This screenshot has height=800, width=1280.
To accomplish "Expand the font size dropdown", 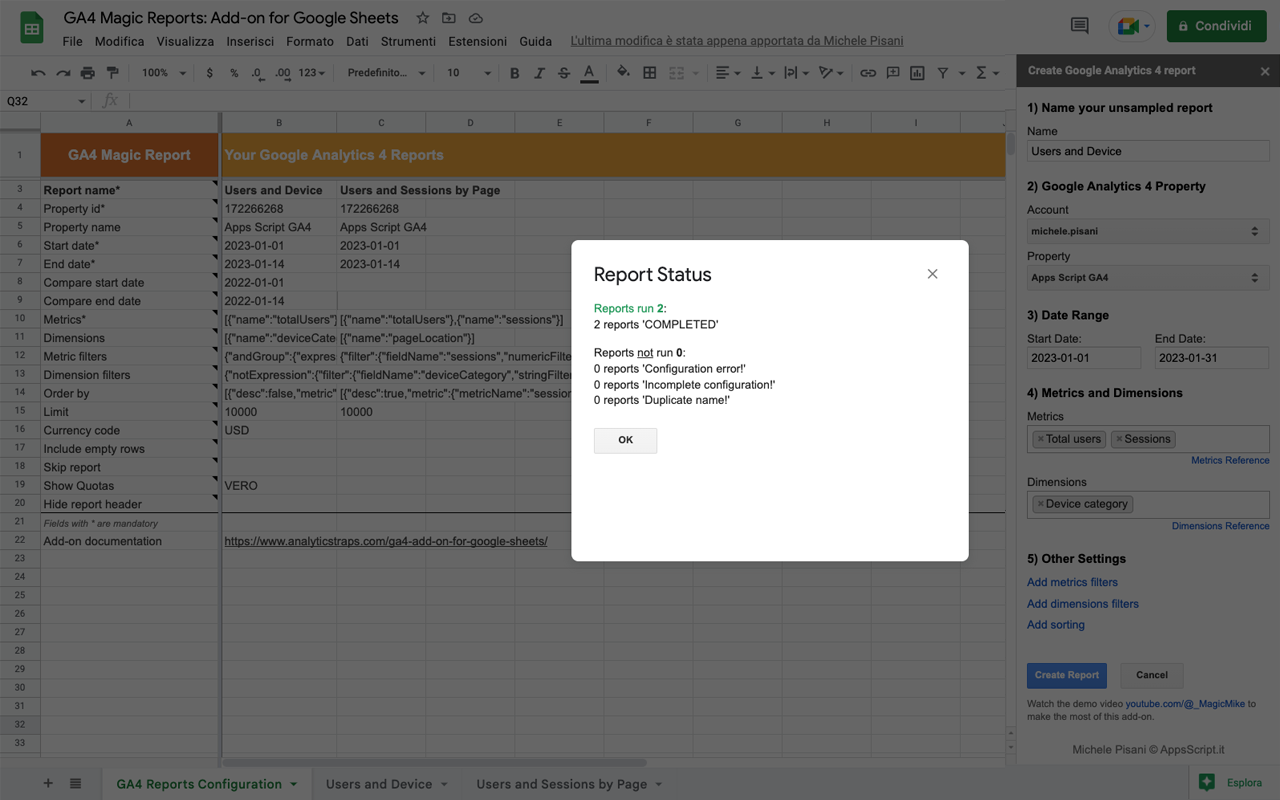I will (x=489, y=72).
